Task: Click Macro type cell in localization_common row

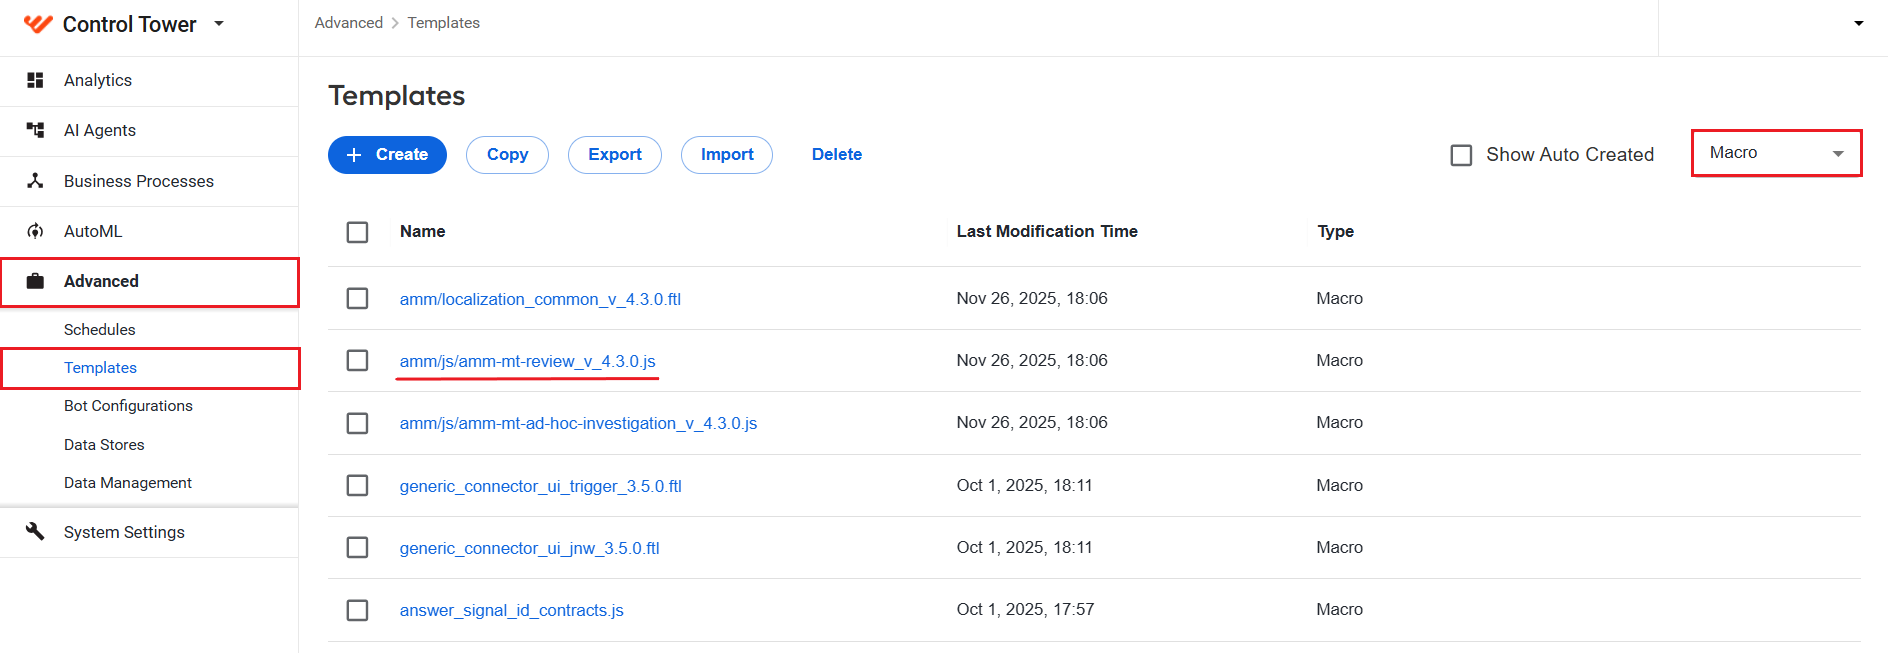Action: (x=1339, y=298)
